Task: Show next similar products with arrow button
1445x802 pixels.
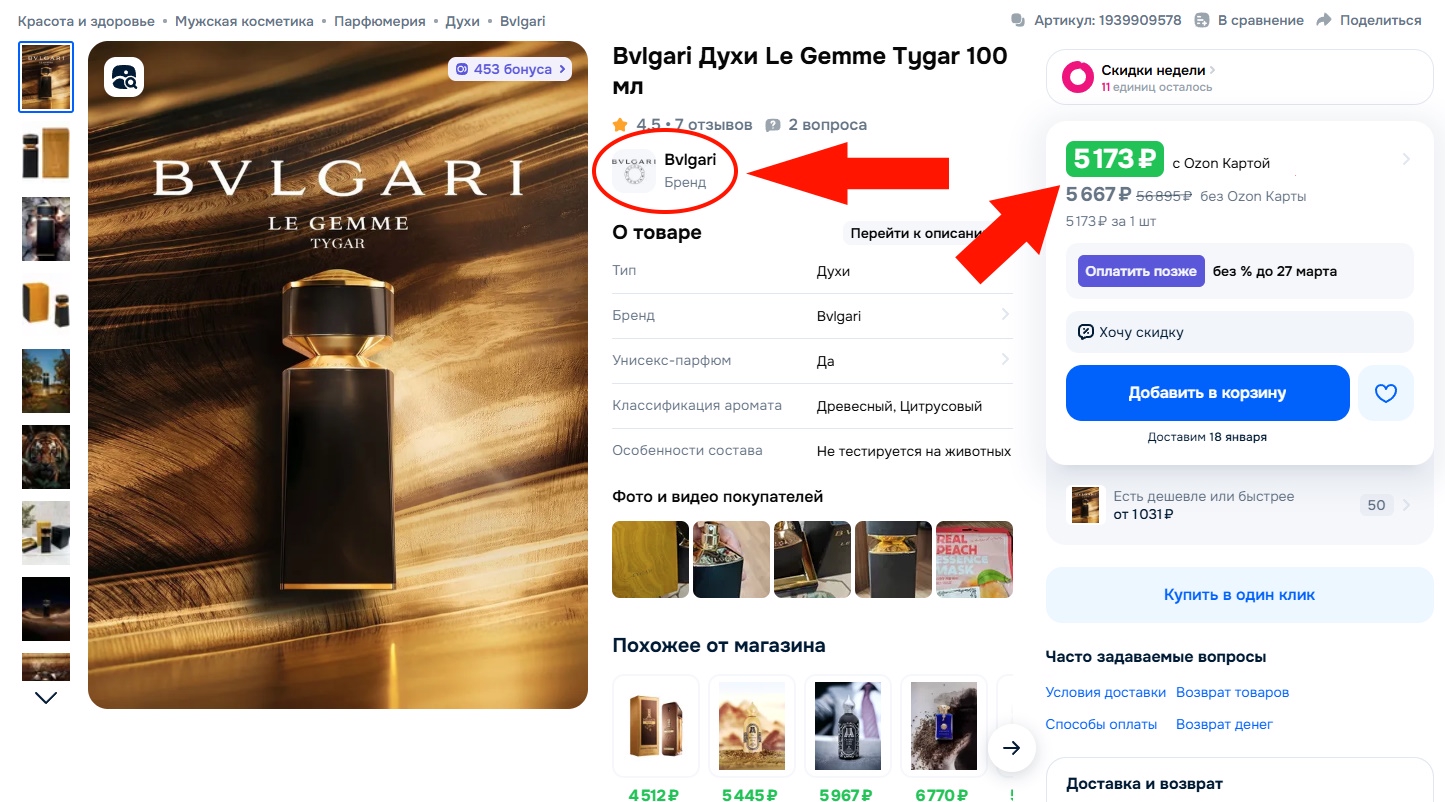Action: (1012, 748)
